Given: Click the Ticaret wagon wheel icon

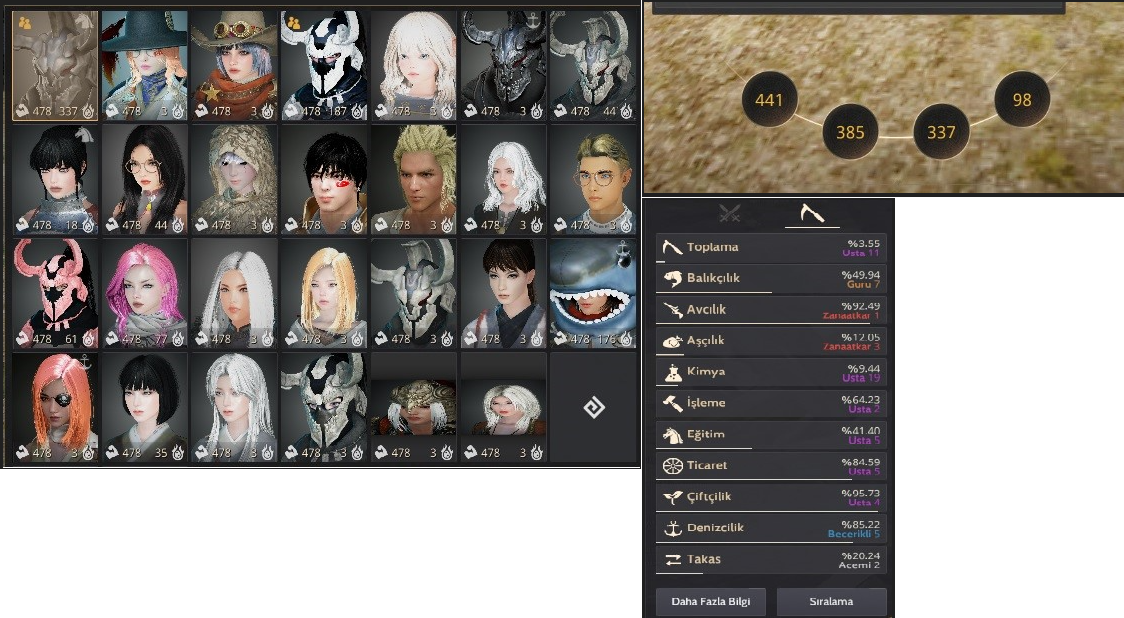Looking at the screenshot, I should pyautogui.click(x=672, y=466).
